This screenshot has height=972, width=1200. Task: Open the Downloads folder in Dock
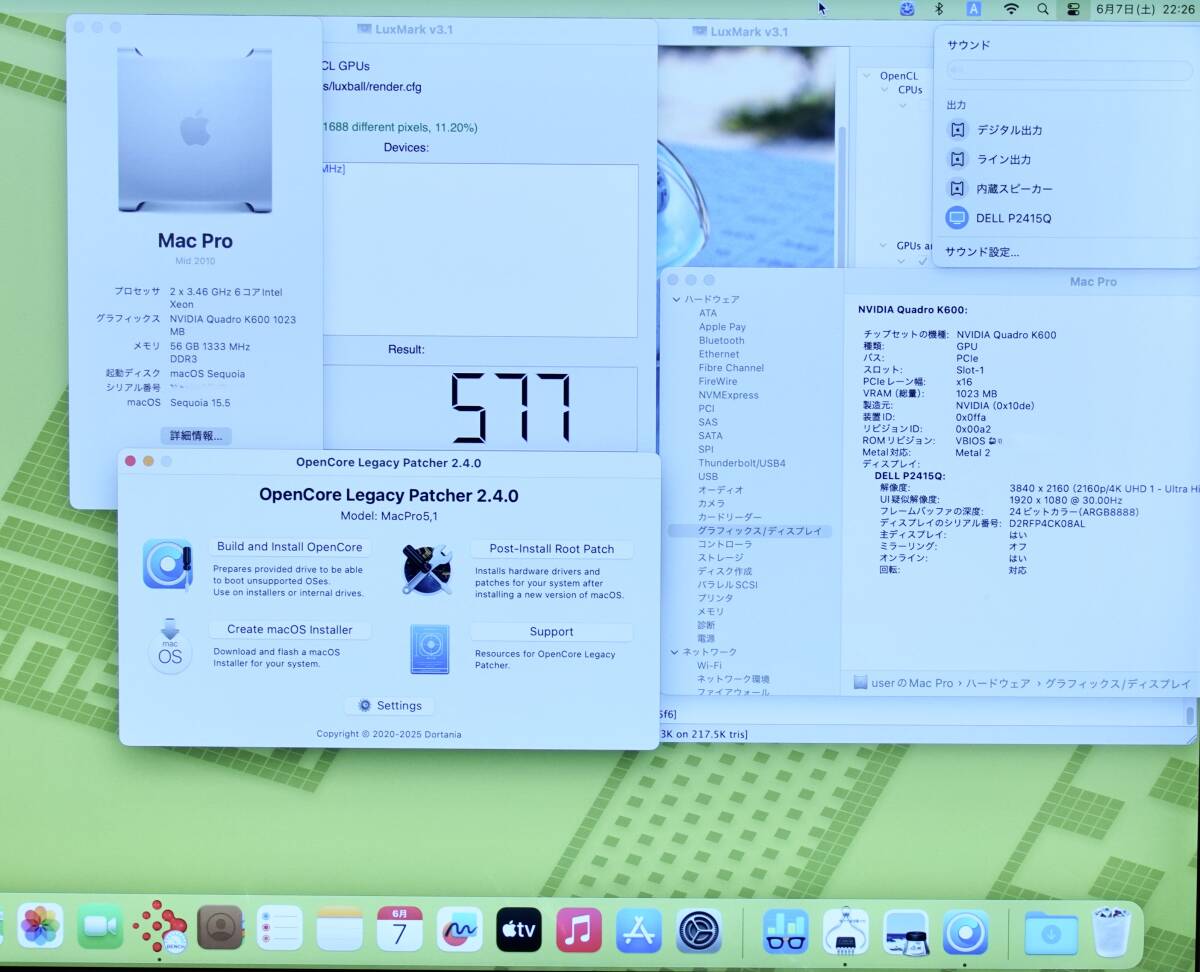point(1051,933)
